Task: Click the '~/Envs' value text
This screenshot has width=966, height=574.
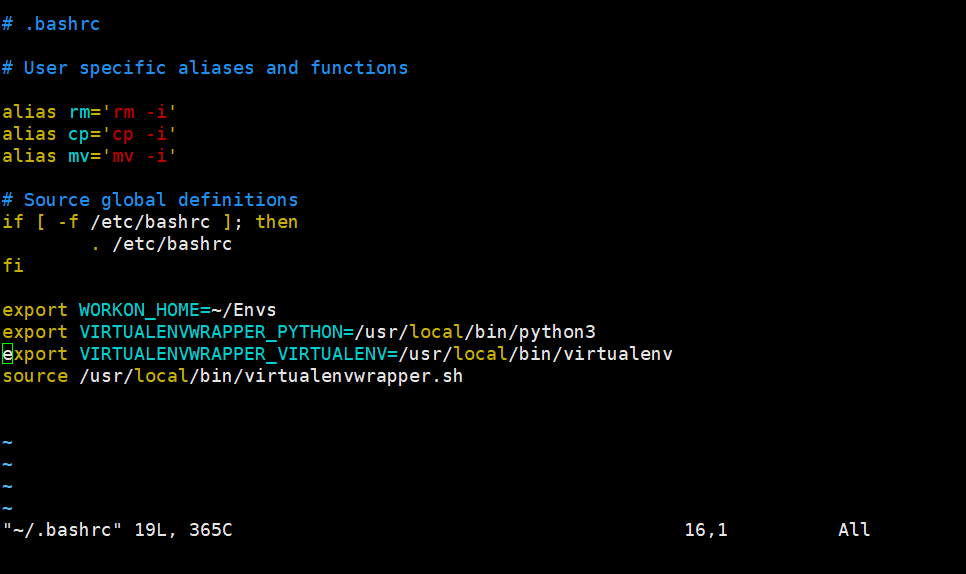Action: pos(244,310)
